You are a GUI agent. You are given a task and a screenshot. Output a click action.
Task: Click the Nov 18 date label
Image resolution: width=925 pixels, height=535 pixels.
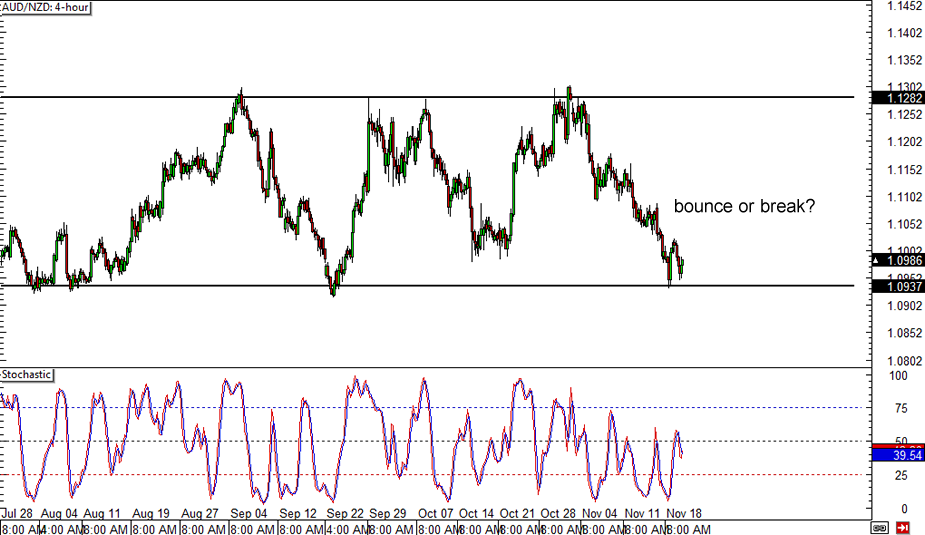tap(684, 513)
